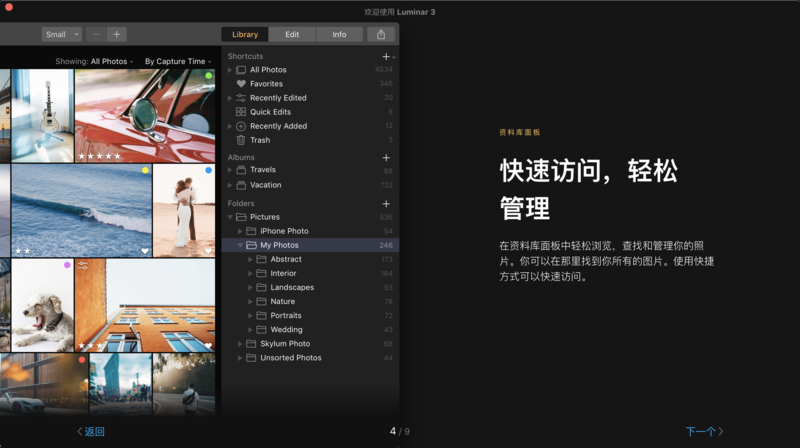Click the five-star rating on red car photo

tap(99, 156)
